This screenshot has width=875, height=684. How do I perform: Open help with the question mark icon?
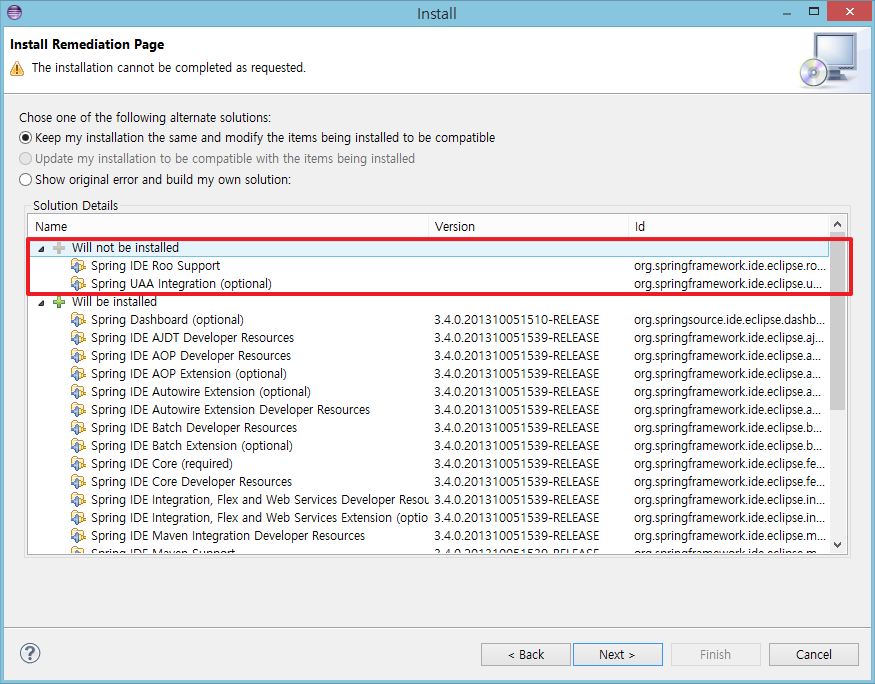pyautogui.click(x=30, y=653)
